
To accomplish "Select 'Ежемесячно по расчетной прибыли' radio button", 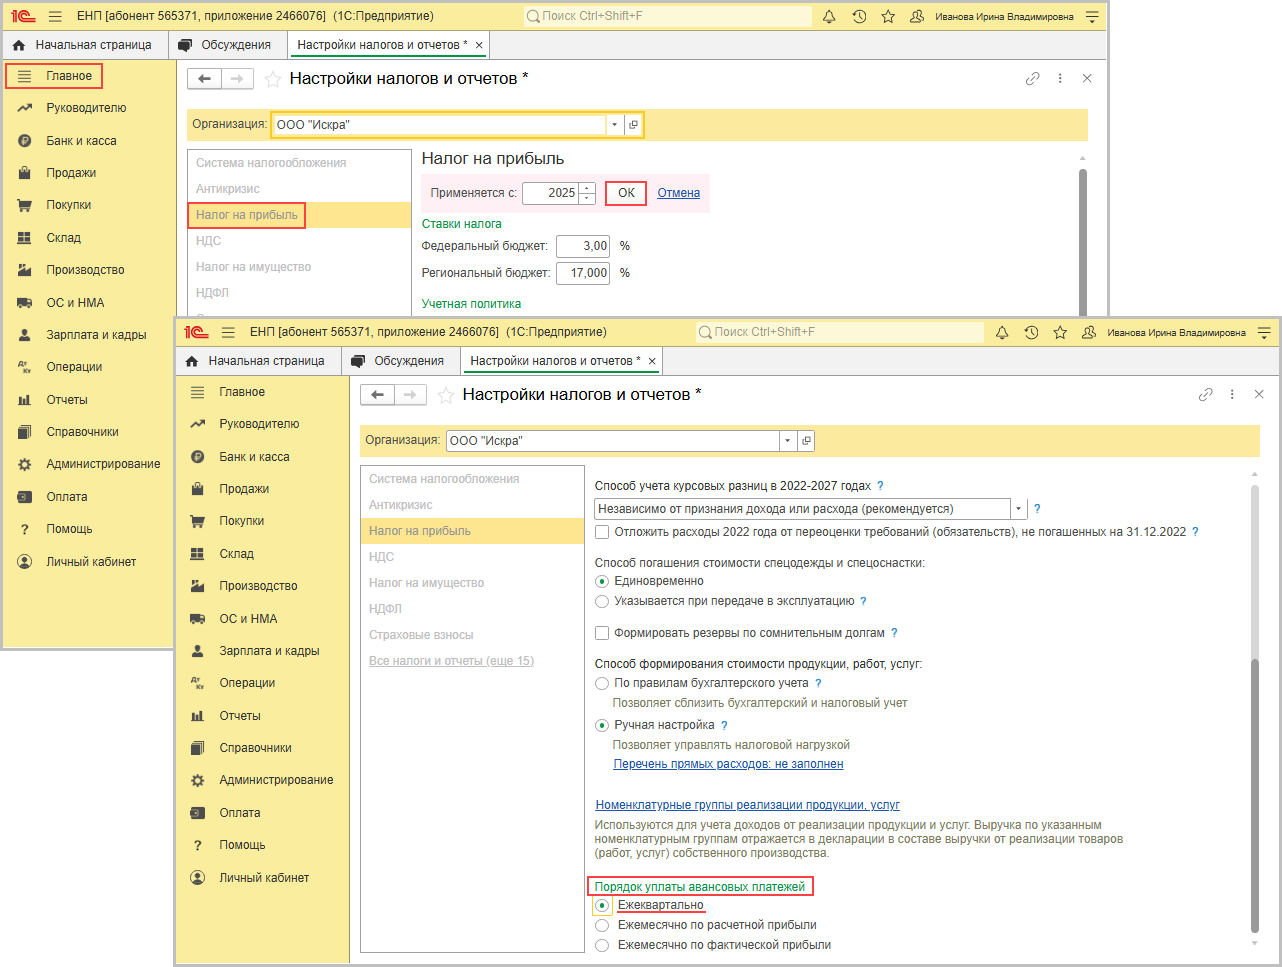I will 602,925.
